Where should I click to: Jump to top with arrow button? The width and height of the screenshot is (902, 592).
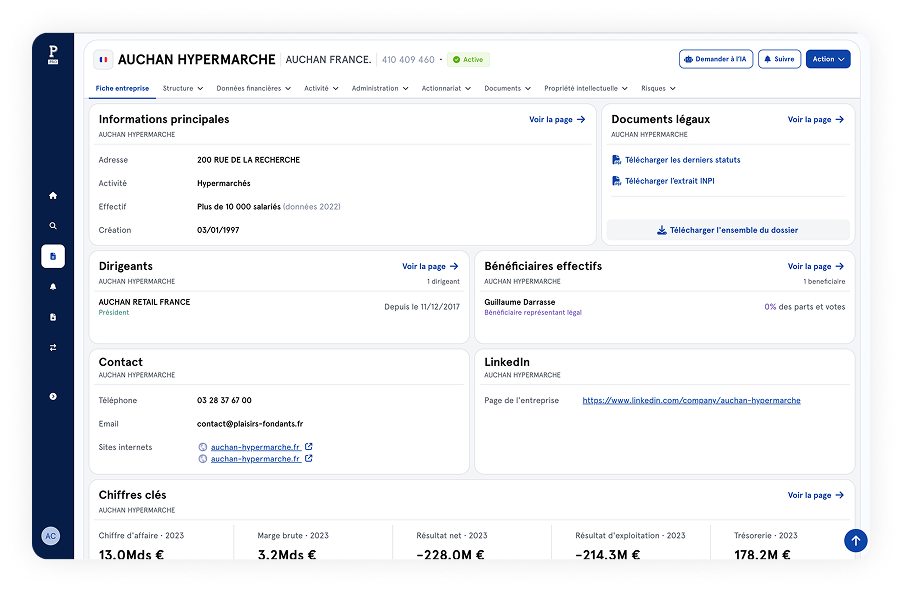[x=855, y=540]
